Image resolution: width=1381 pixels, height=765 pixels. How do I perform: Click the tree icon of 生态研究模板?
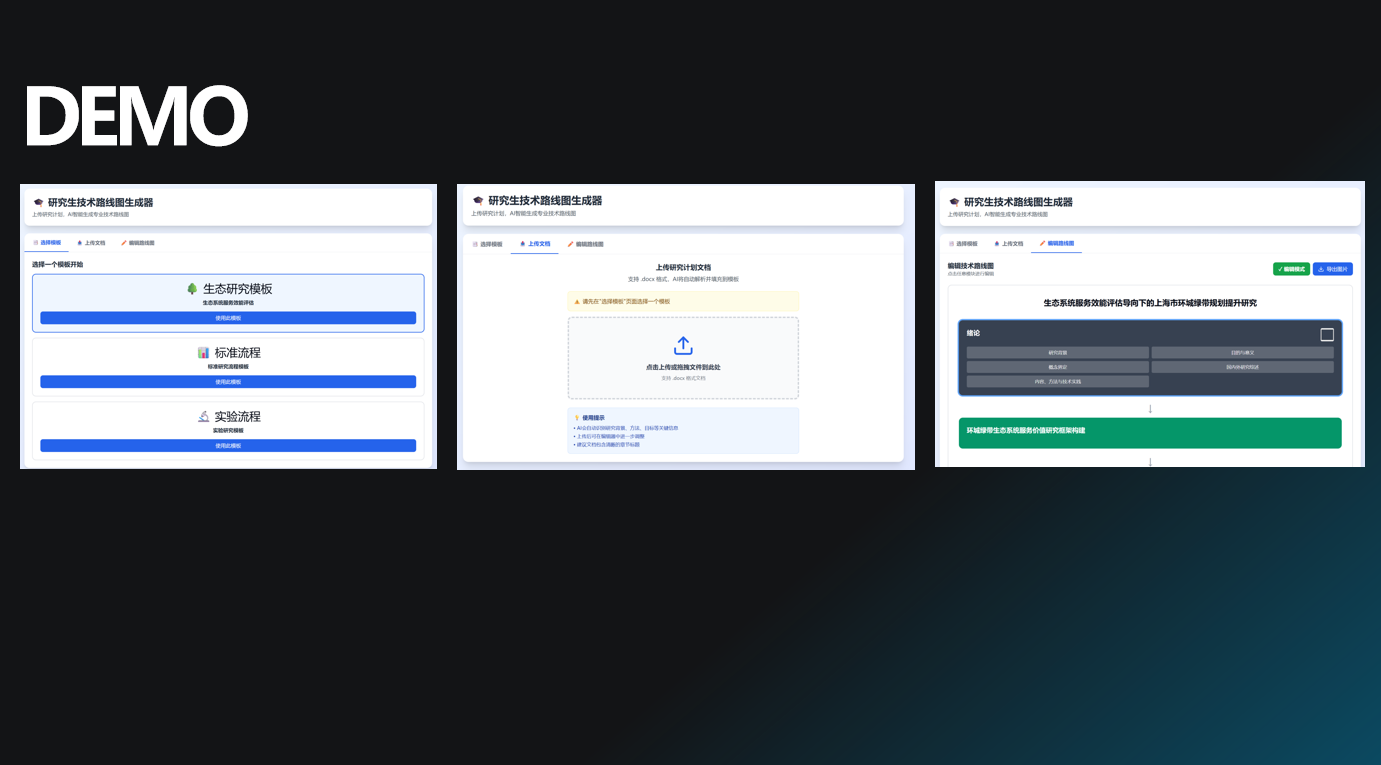point(192,289)
